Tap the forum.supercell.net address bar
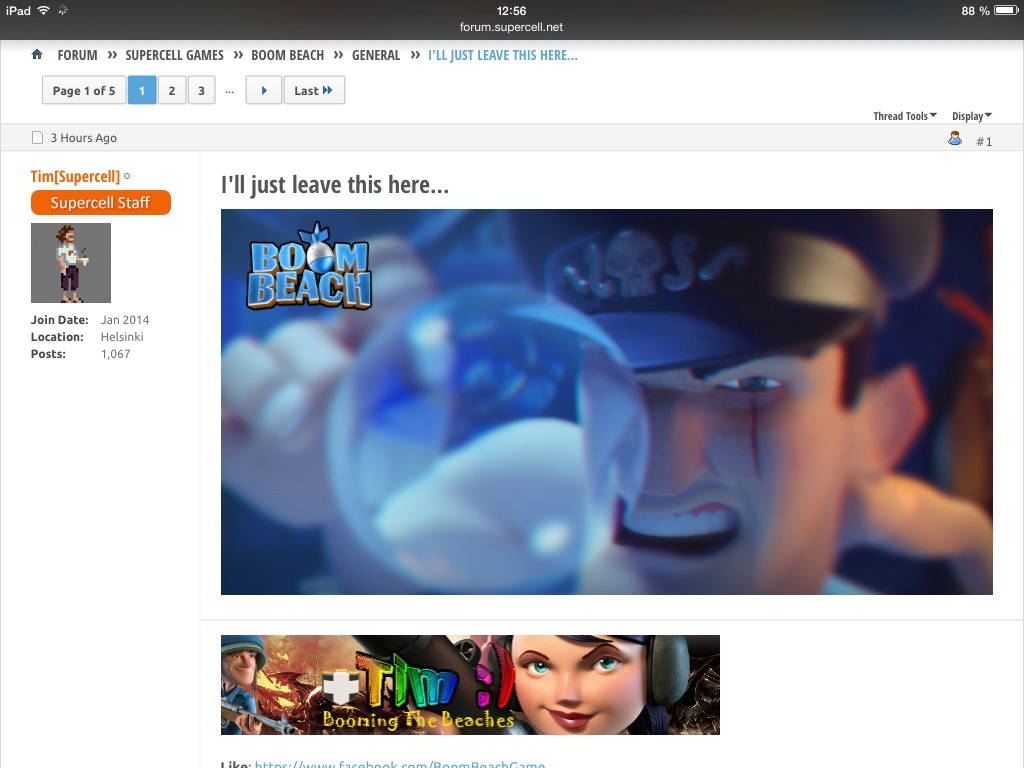Viewport: 1024px width, 768px height. tap(511, 27)
